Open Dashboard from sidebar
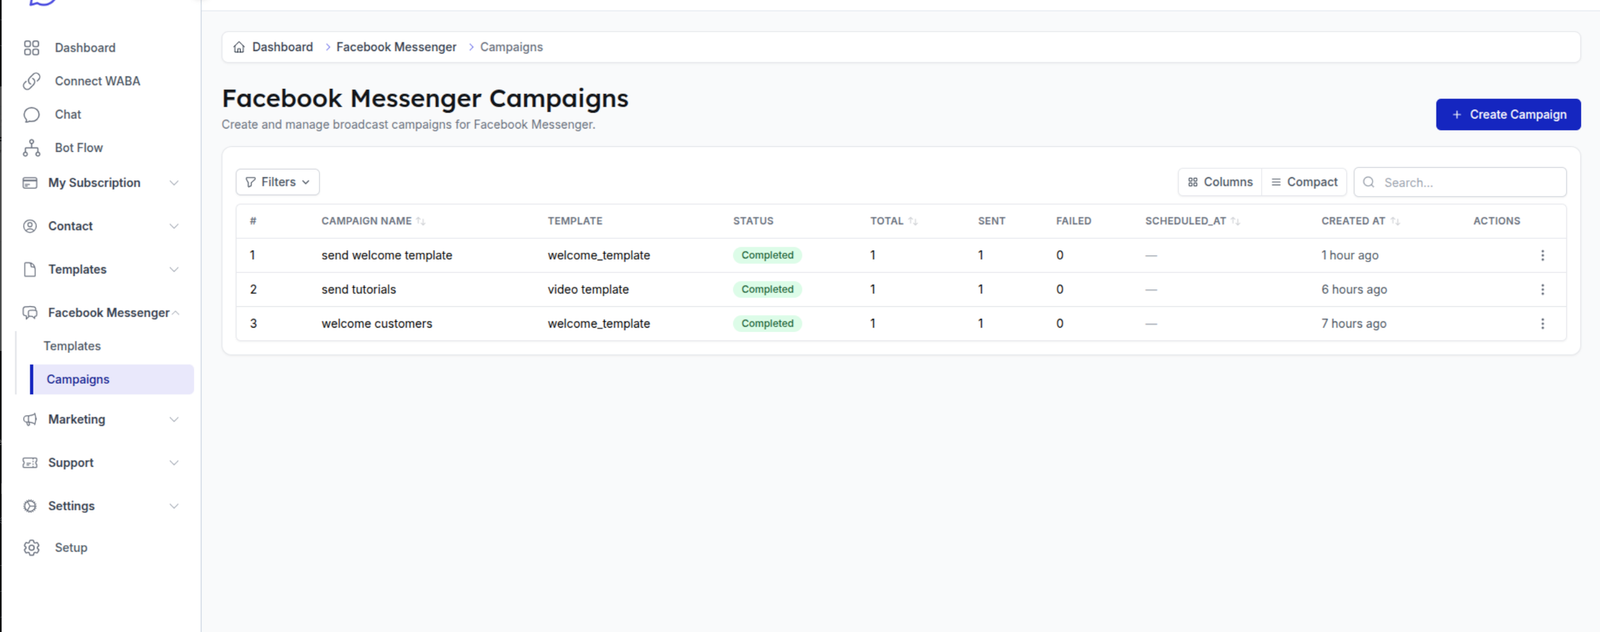Image resolution: width=1600 pixels, height=632 pixels. 85,48
